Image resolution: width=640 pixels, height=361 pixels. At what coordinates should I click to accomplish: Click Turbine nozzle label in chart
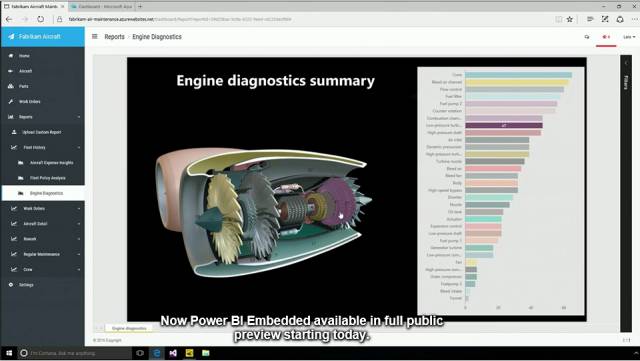point(449,161)
